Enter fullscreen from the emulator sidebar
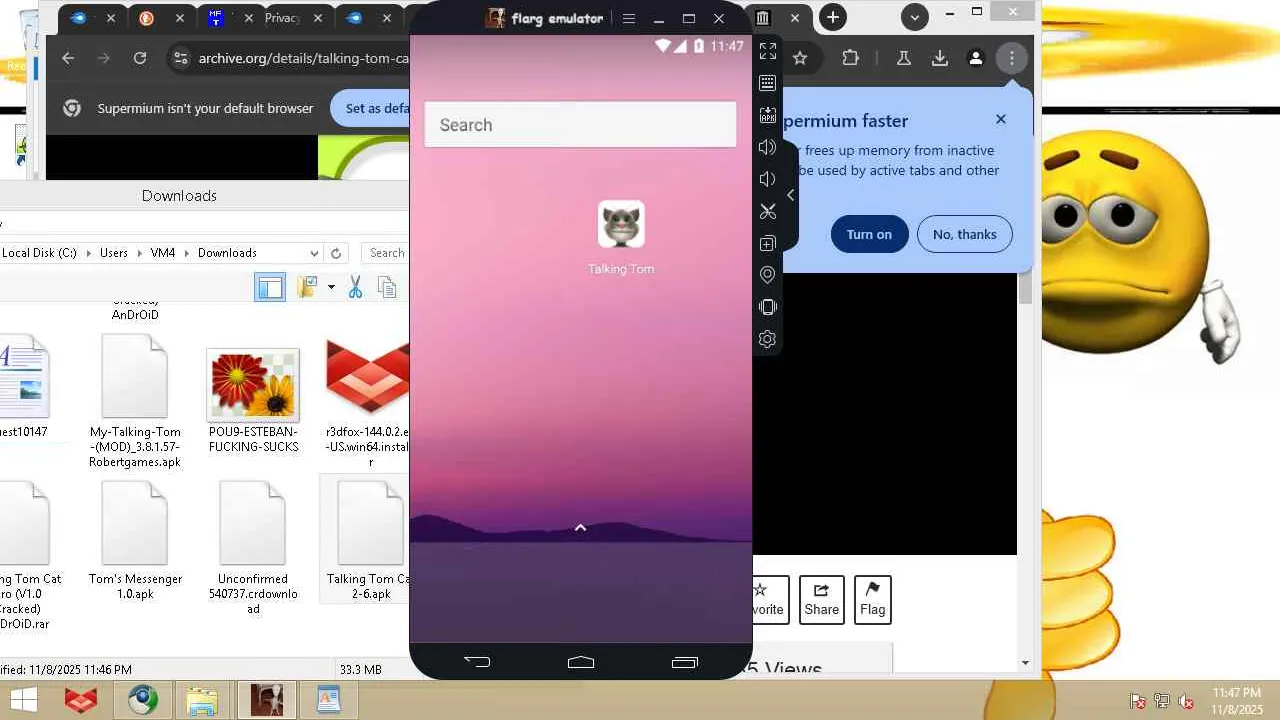This screenshot has height=720, width=1280. pyautogui.click(x=768, y=51)
